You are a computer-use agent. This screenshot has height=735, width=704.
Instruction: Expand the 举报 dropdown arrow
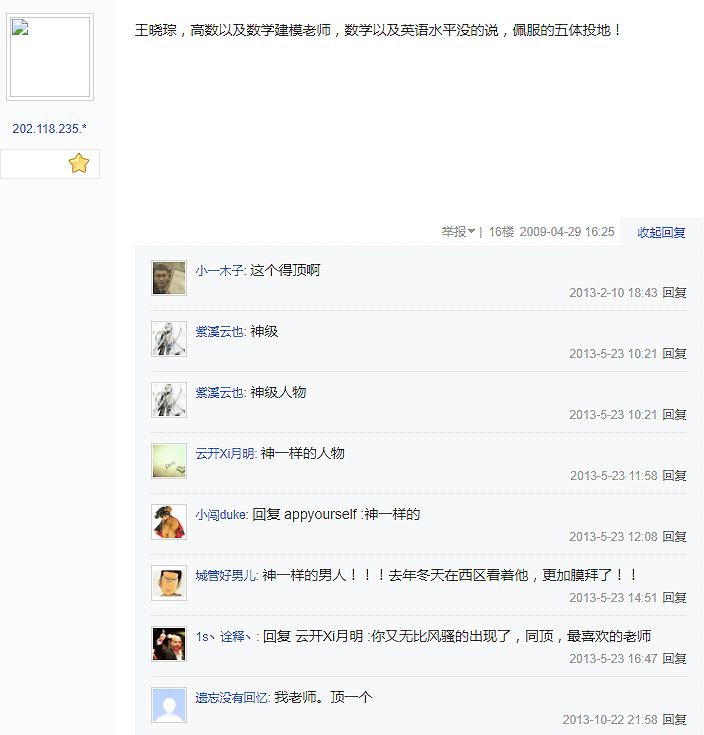(472, 231)
